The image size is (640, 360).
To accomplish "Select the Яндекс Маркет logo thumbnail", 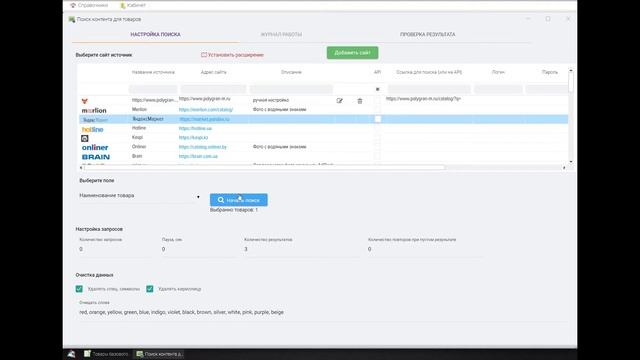I will click(x=95, y=120).
